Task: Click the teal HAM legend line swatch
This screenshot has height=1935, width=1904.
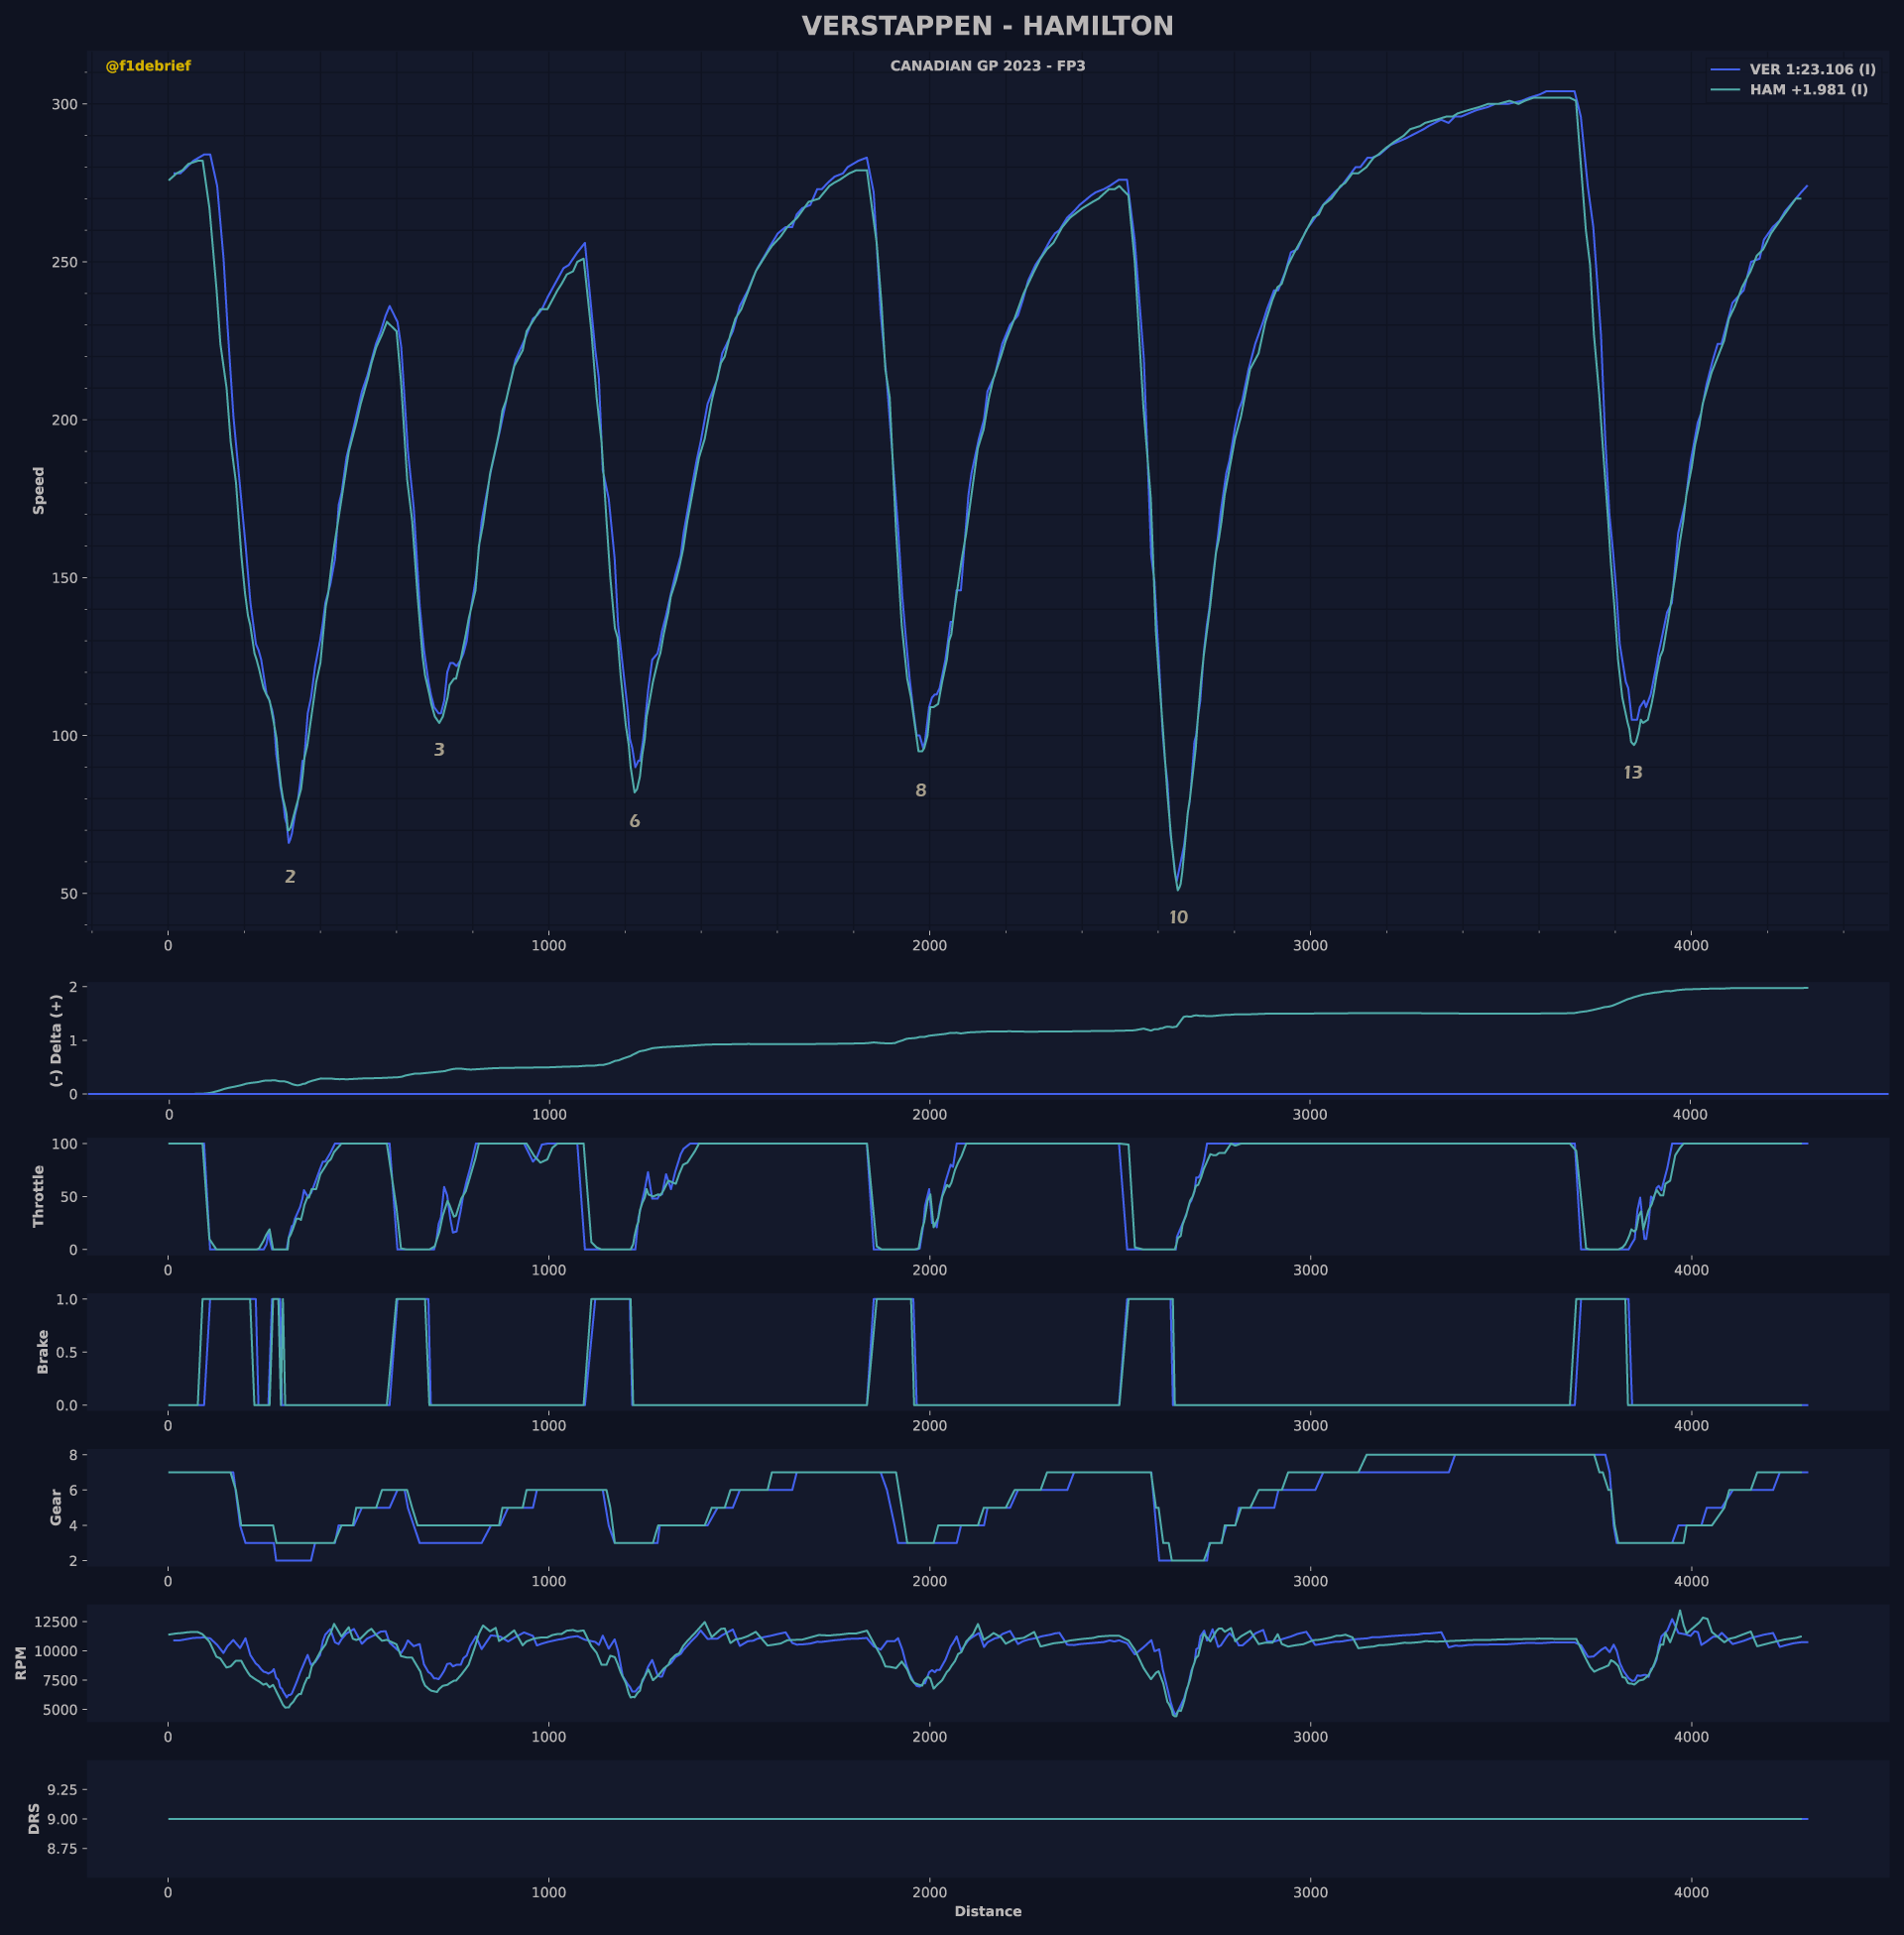Action: (1726, 90)
